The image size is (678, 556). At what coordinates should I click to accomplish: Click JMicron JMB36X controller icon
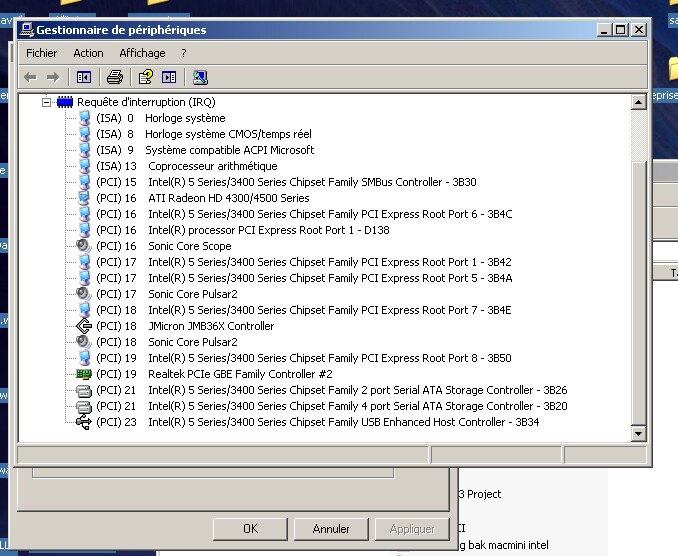click(83, 326)
